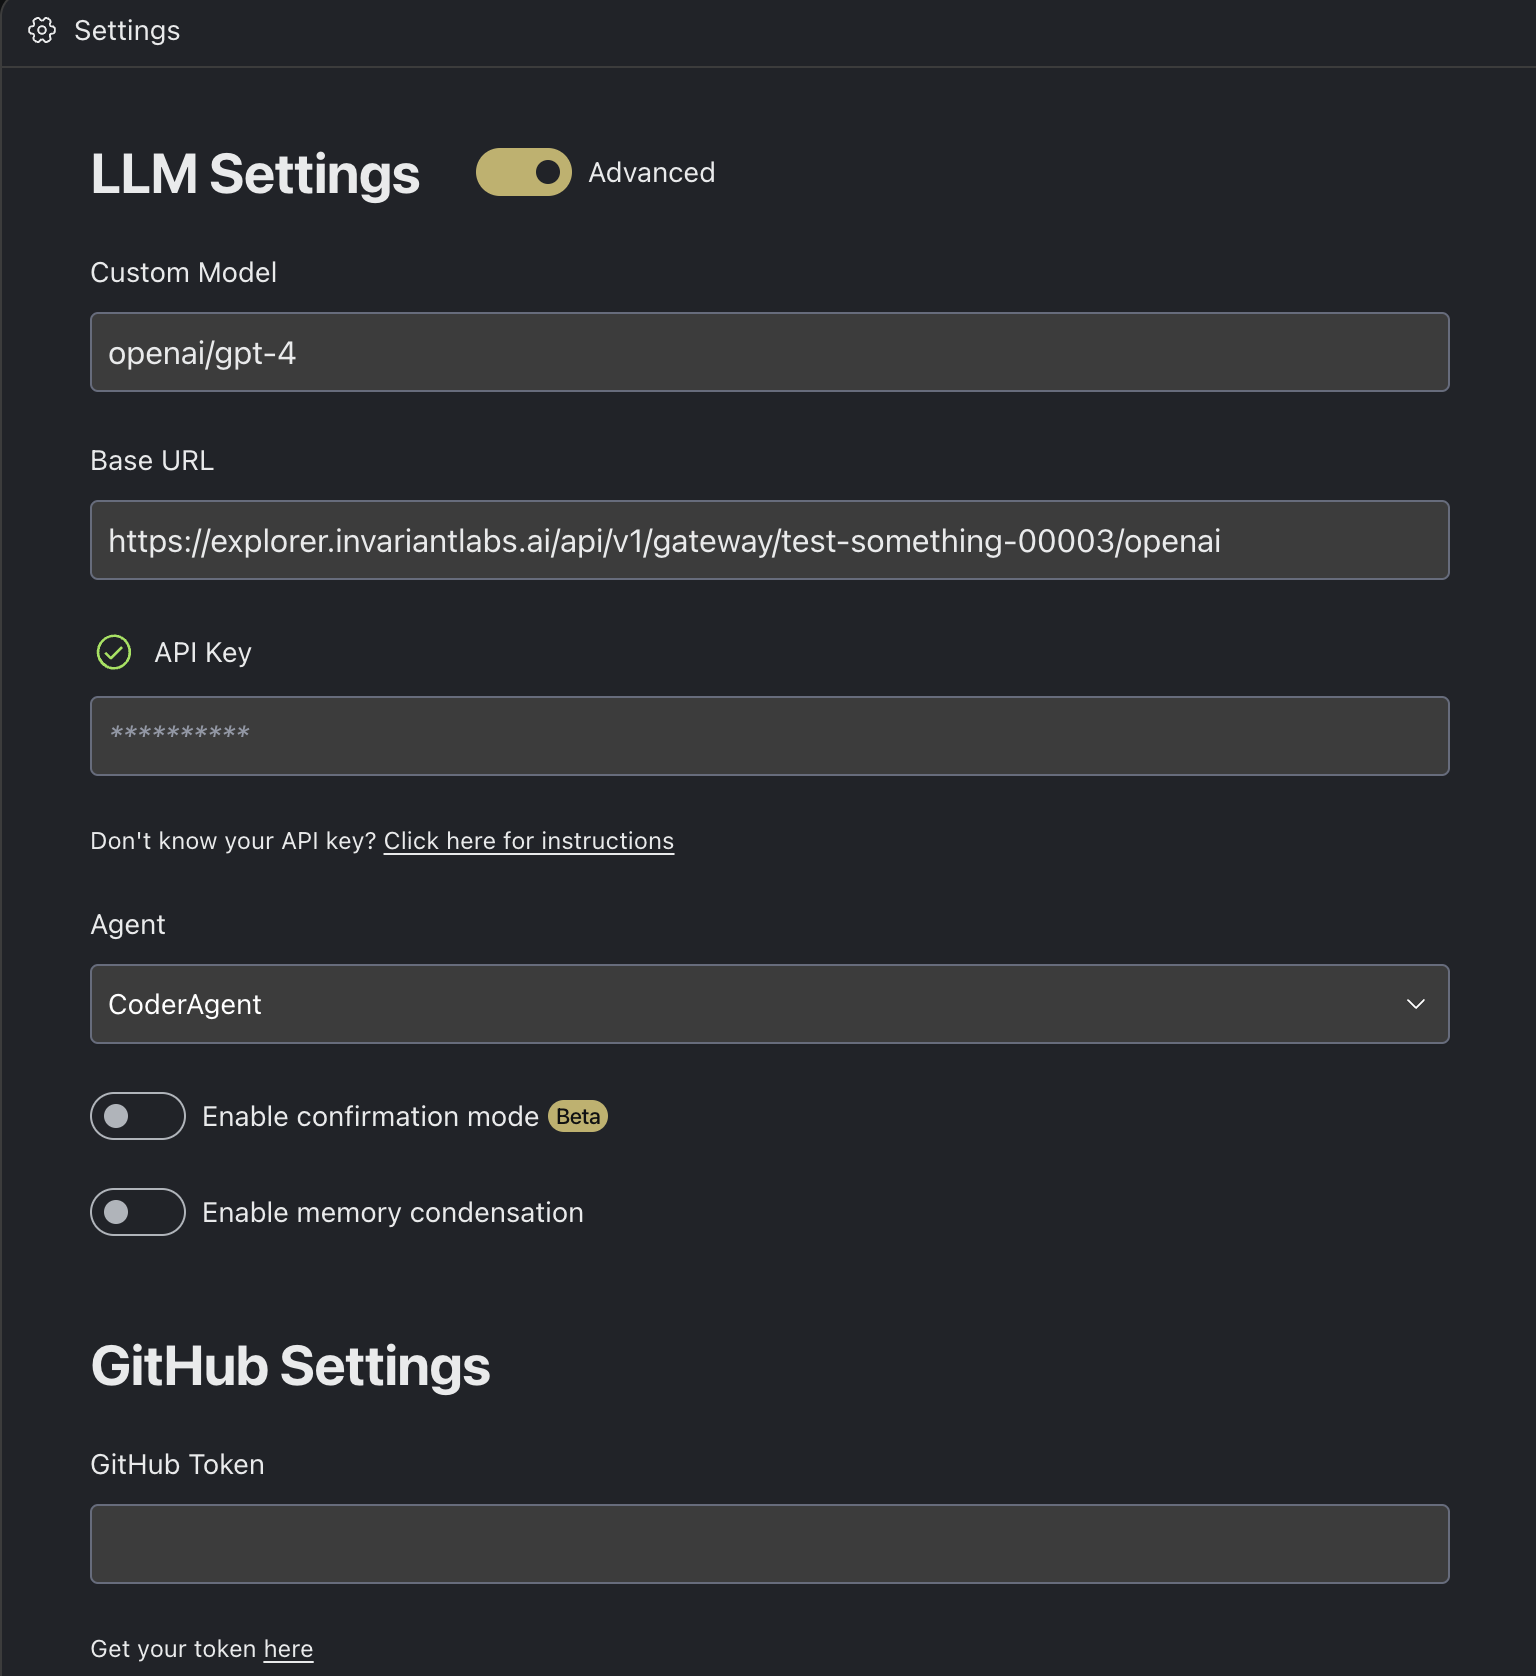Screen dimensions: 1536x1676
Task: Click the Settings gear icon
Action: pos(42,31)
